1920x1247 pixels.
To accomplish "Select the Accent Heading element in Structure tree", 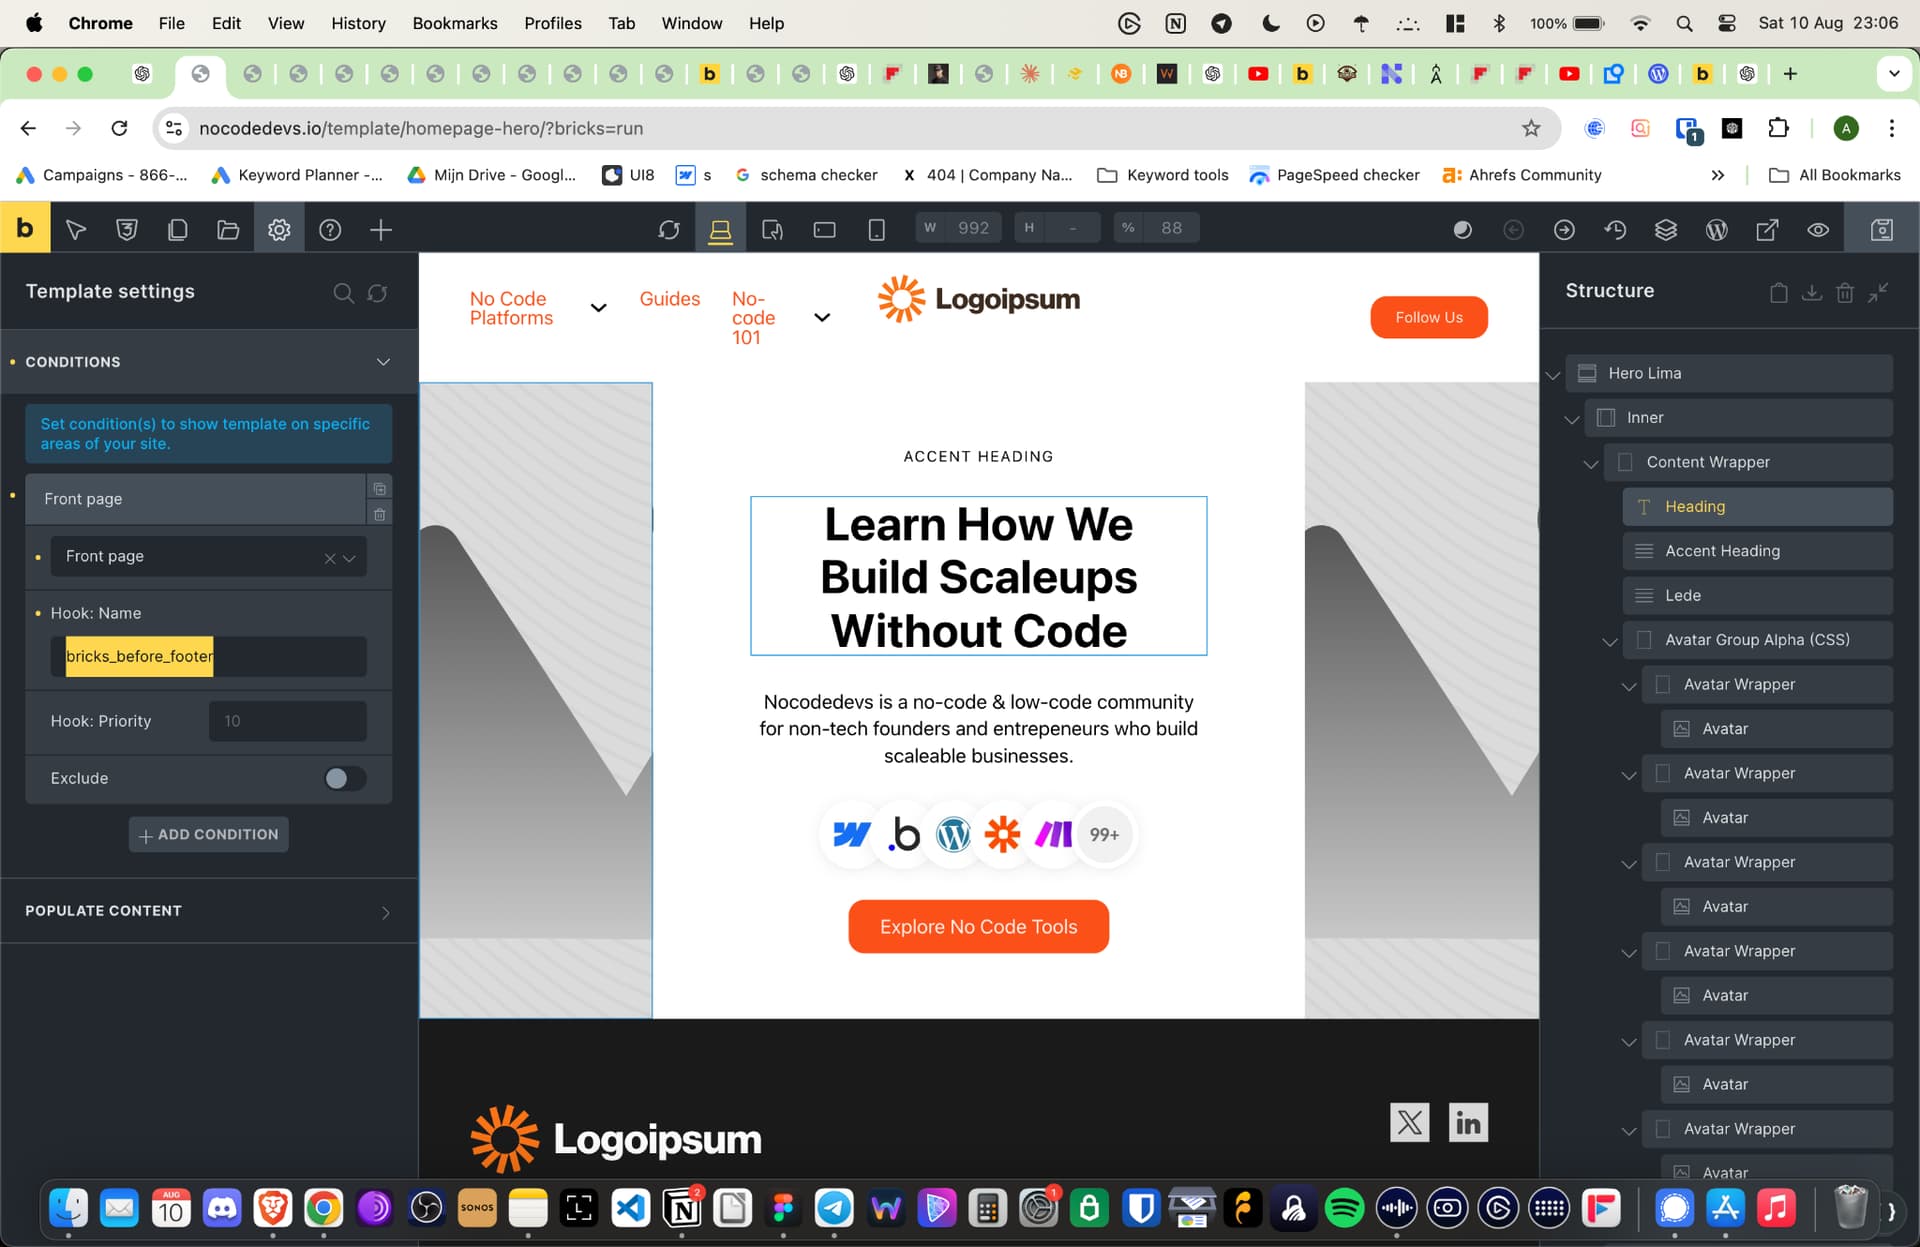I will (1757, 551).
